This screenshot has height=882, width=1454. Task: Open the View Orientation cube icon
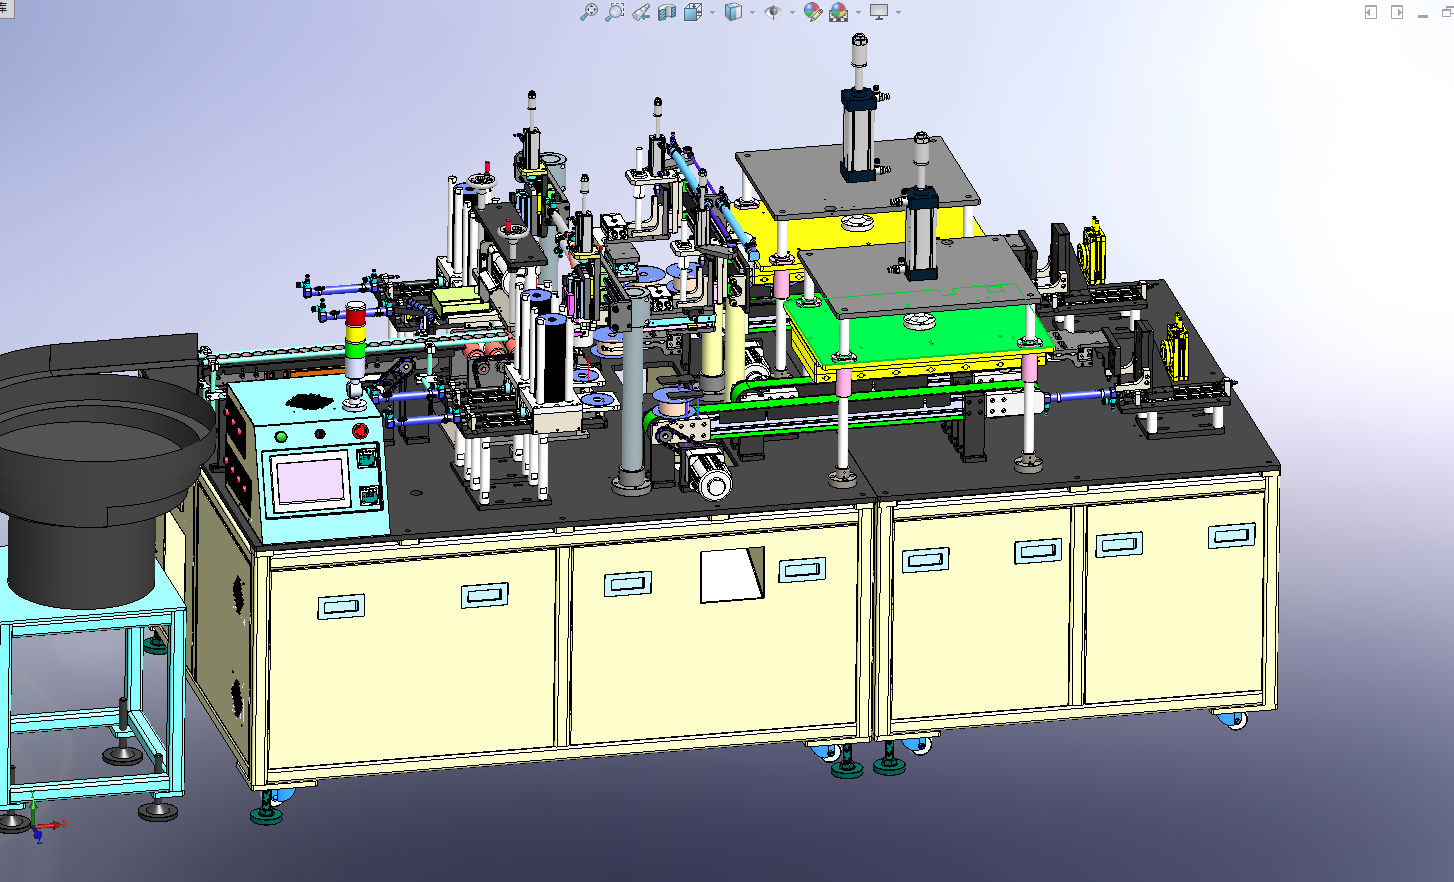pos(693,12)
